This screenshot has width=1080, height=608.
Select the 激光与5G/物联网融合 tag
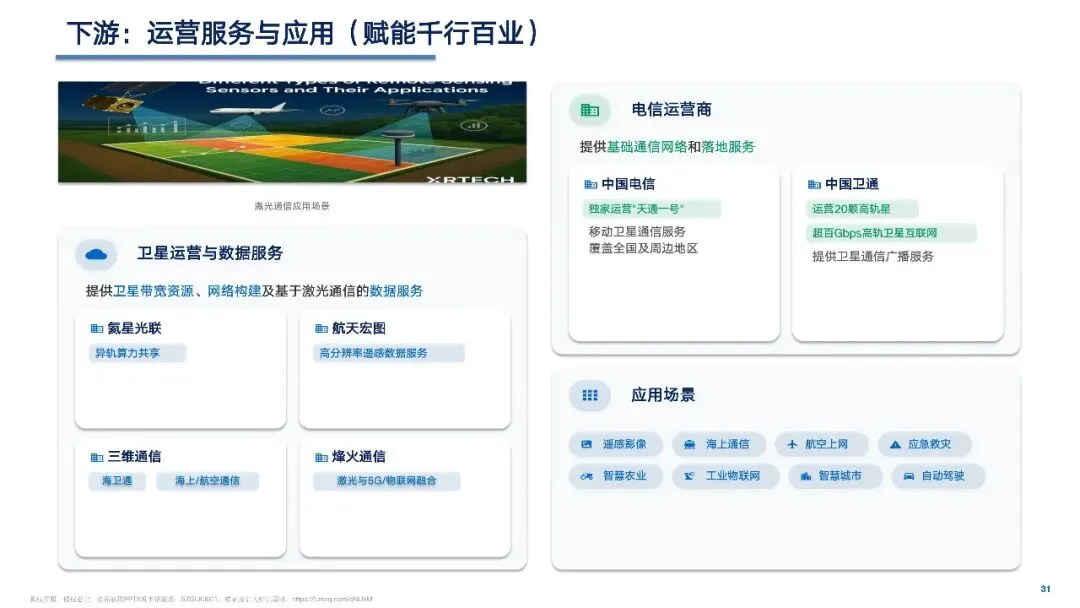(386, 481)
